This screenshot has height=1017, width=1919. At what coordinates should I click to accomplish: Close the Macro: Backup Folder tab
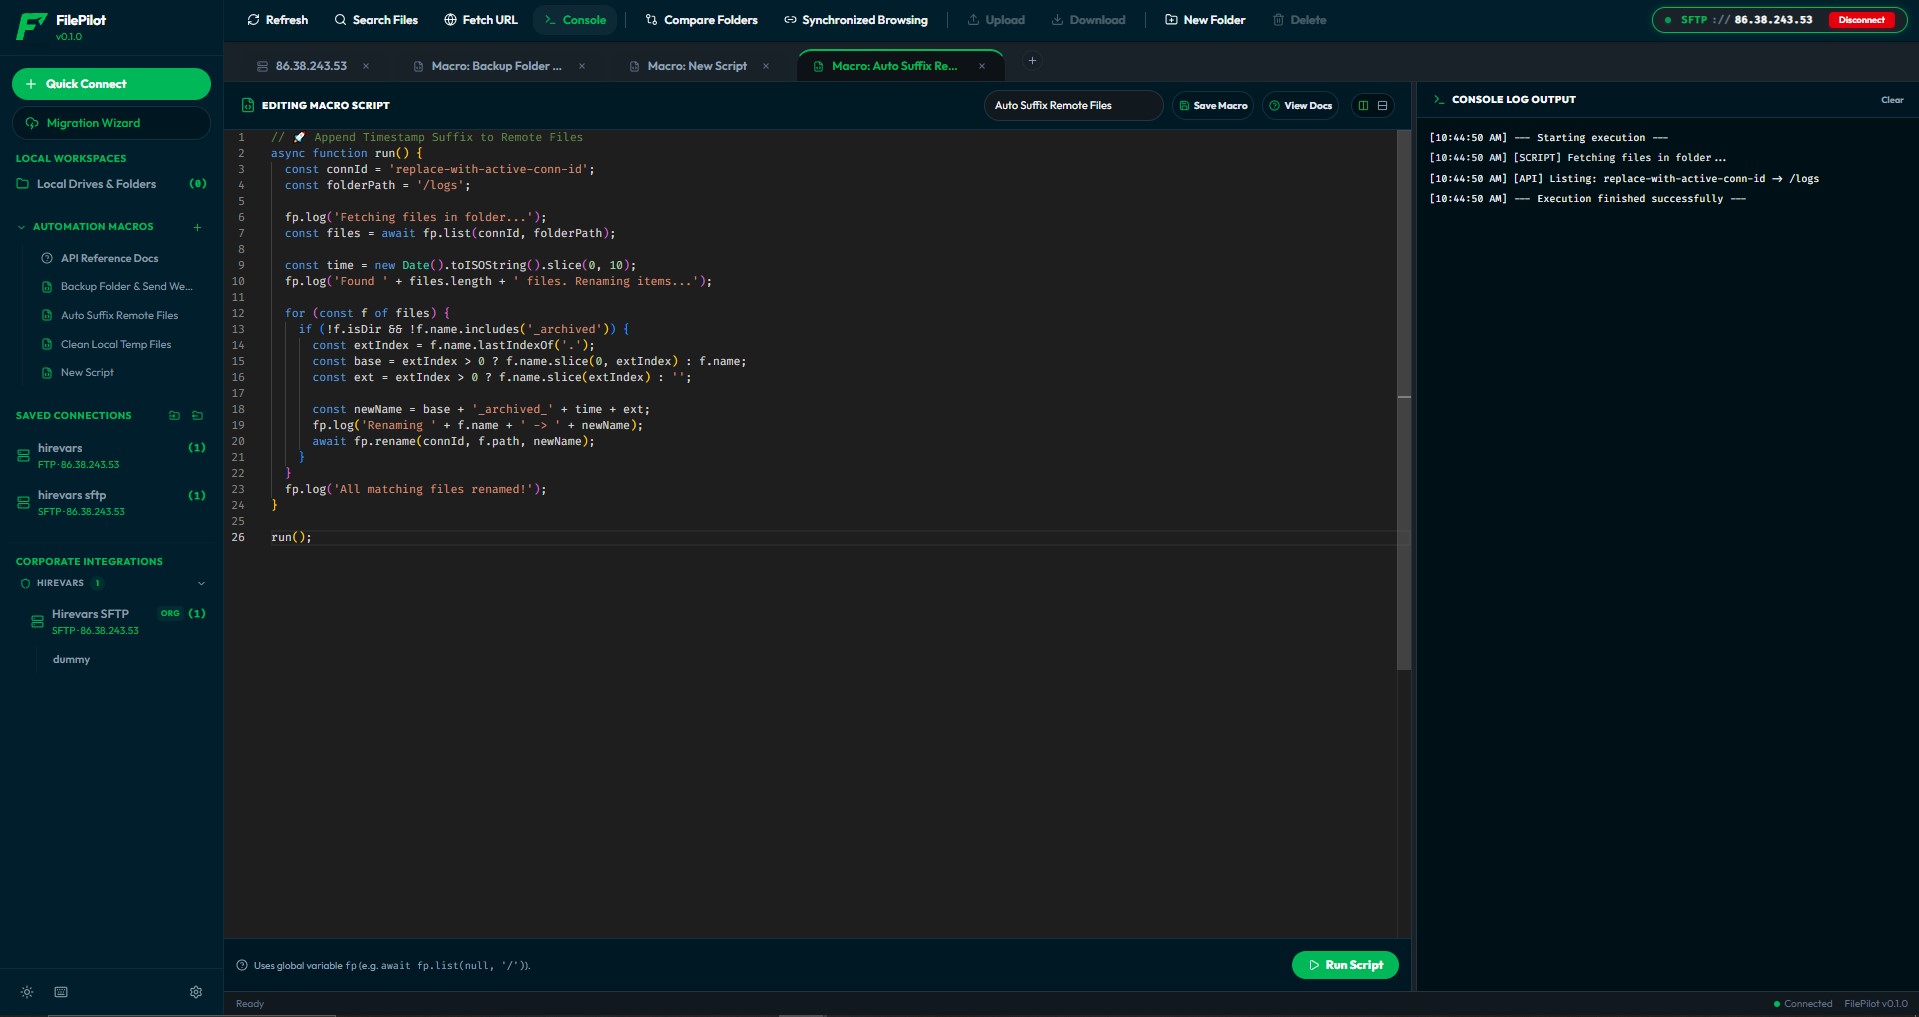pos(582,66)
